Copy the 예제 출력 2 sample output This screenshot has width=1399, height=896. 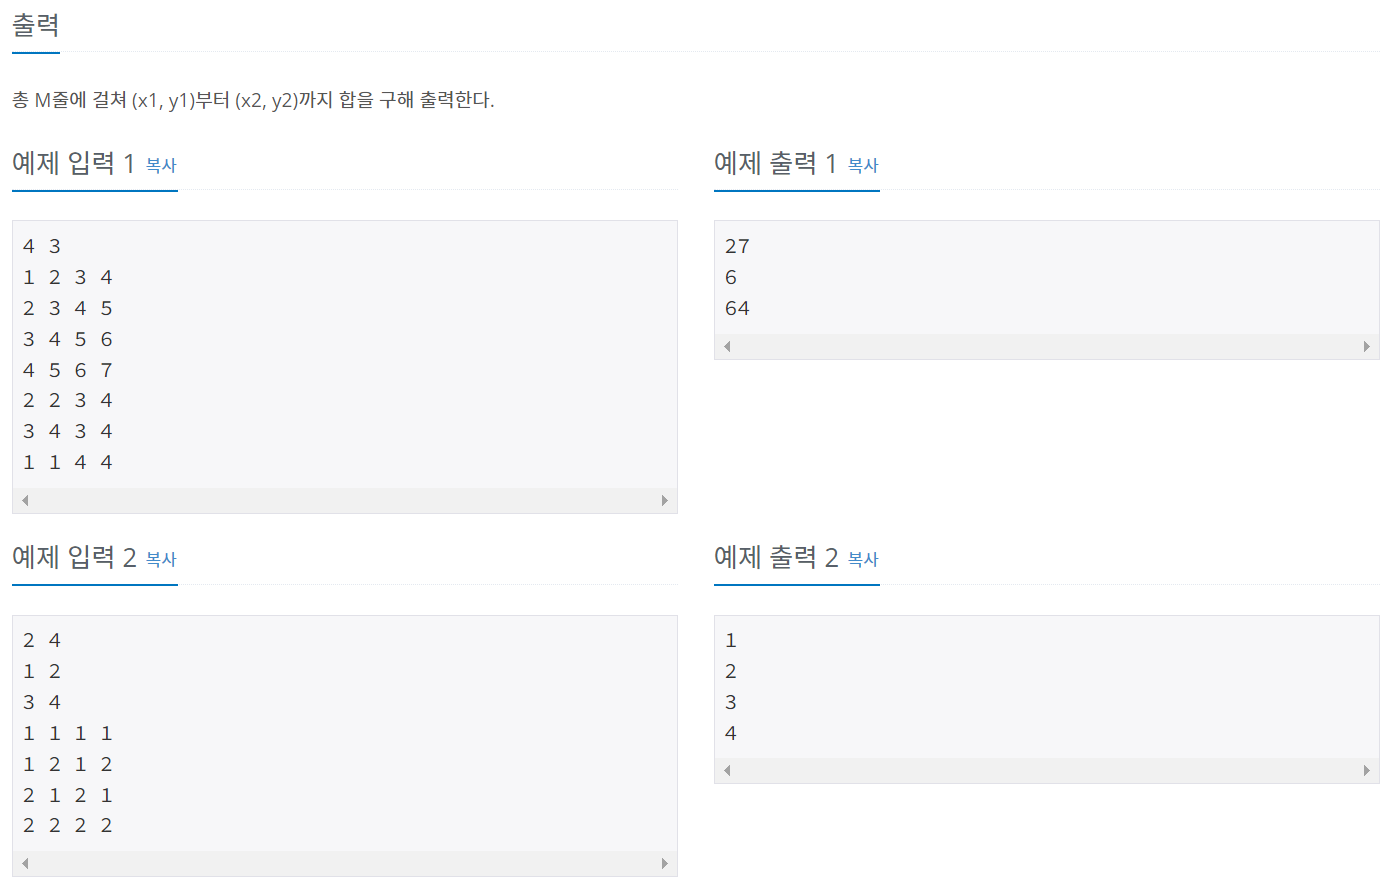click(863, 560)
